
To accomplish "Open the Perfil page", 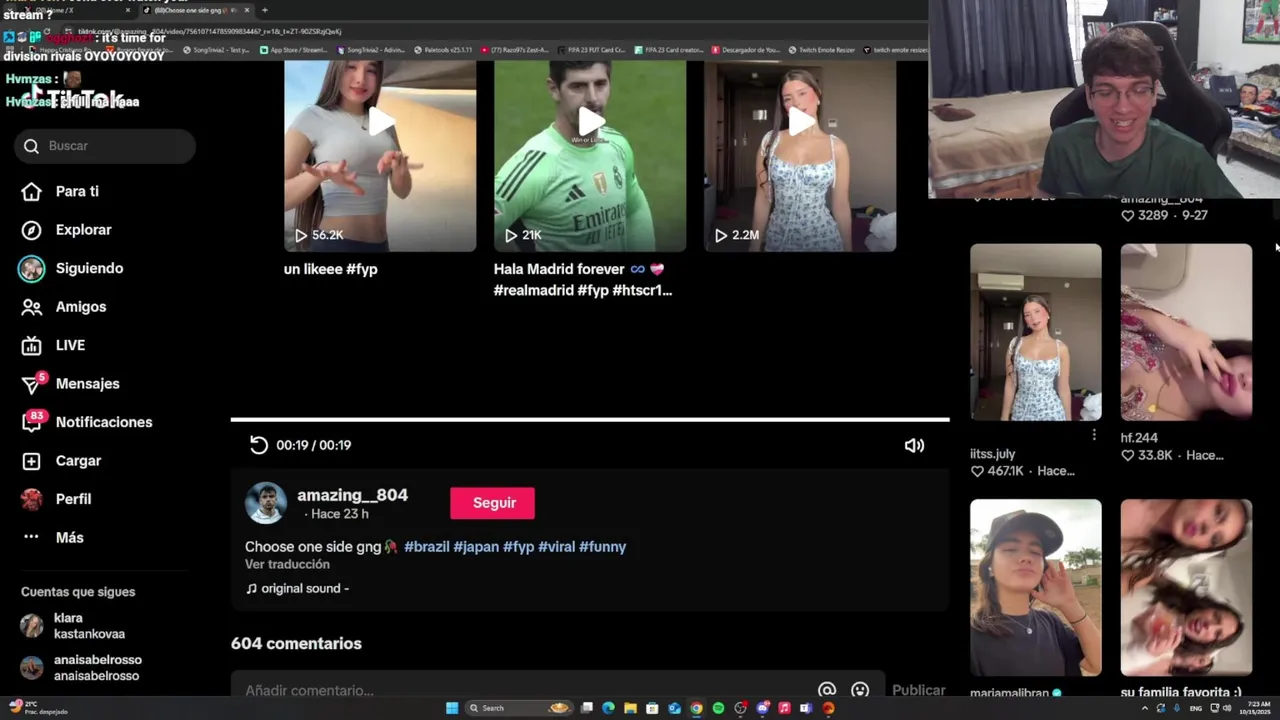I will click(57, 499).
